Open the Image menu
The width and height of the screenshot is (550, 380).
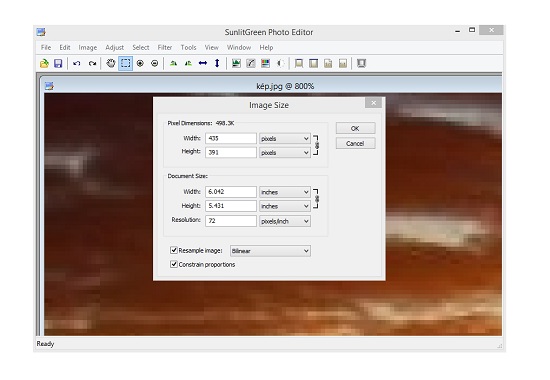(88, 47)
